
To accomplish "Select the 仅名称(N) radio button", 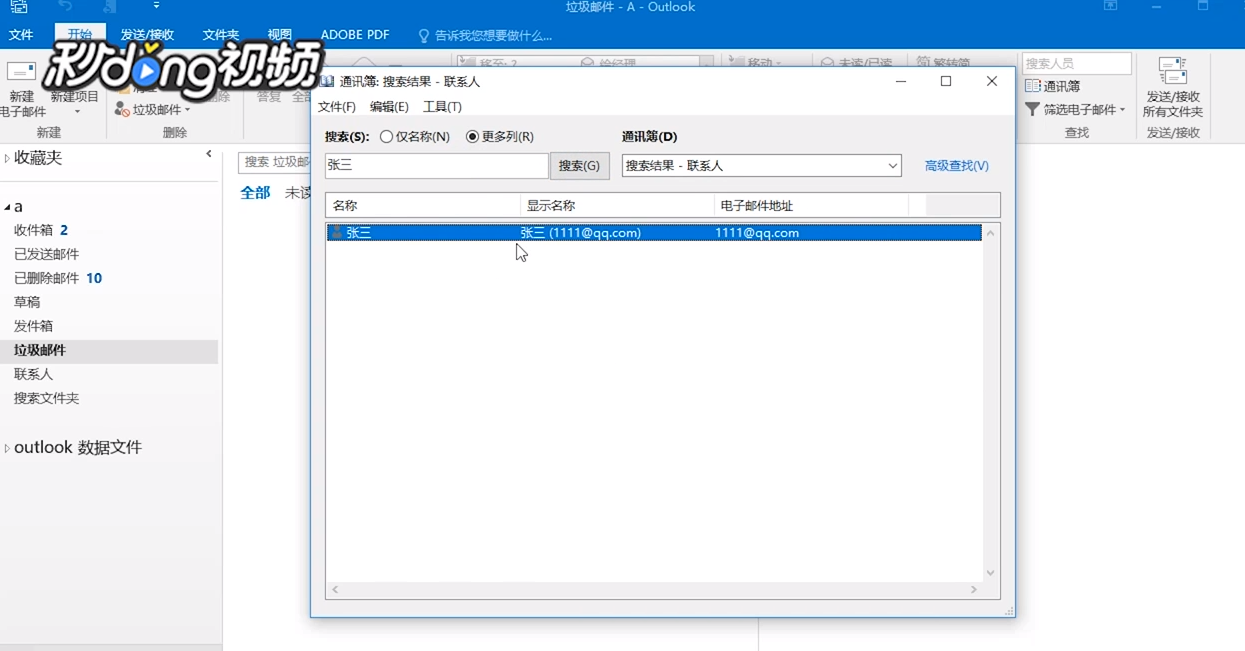I will tap(386, 136).
